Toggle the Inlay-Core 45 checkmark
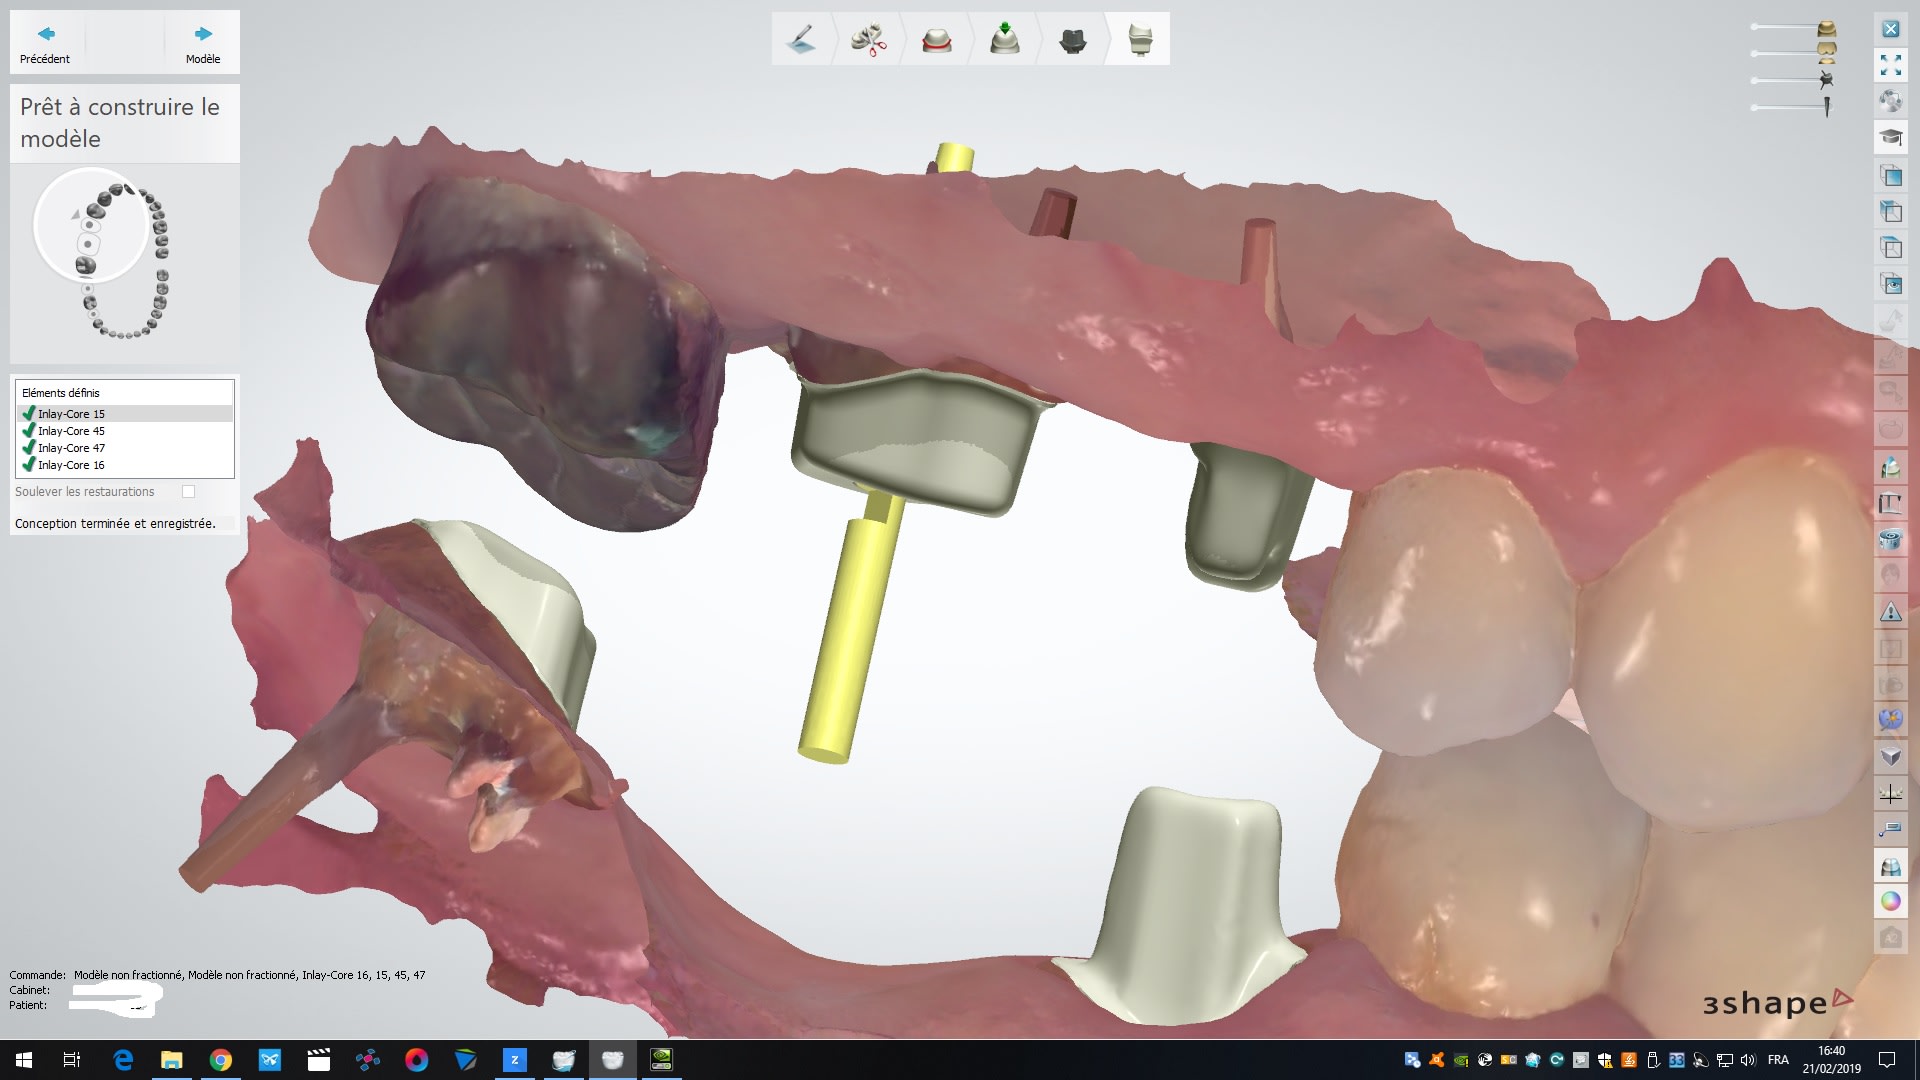The height and width of the screenshot is (1080, 1920). (28, 431)
